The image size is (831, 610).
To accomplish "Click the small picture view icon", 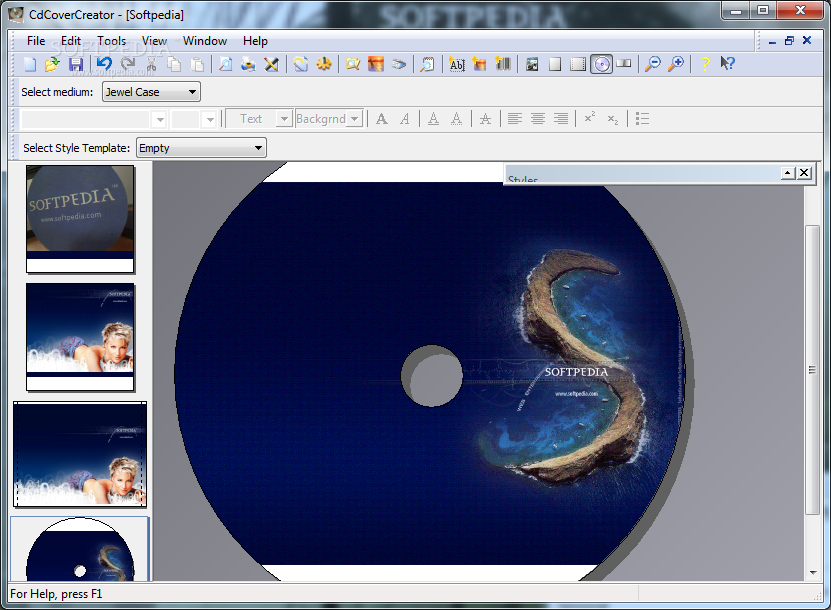I will pos(532,64).
